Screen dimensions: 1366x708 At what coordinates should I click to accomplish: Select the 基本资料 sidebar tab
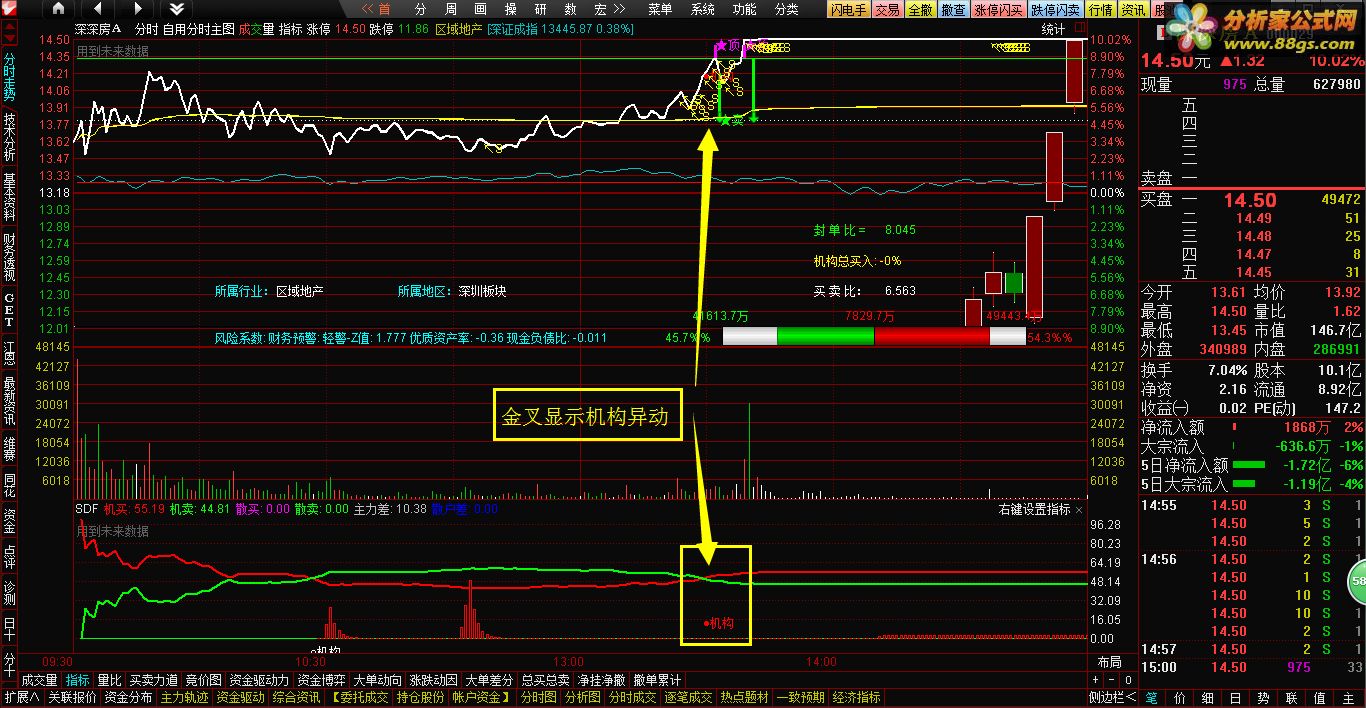click(x=9, y=197)
